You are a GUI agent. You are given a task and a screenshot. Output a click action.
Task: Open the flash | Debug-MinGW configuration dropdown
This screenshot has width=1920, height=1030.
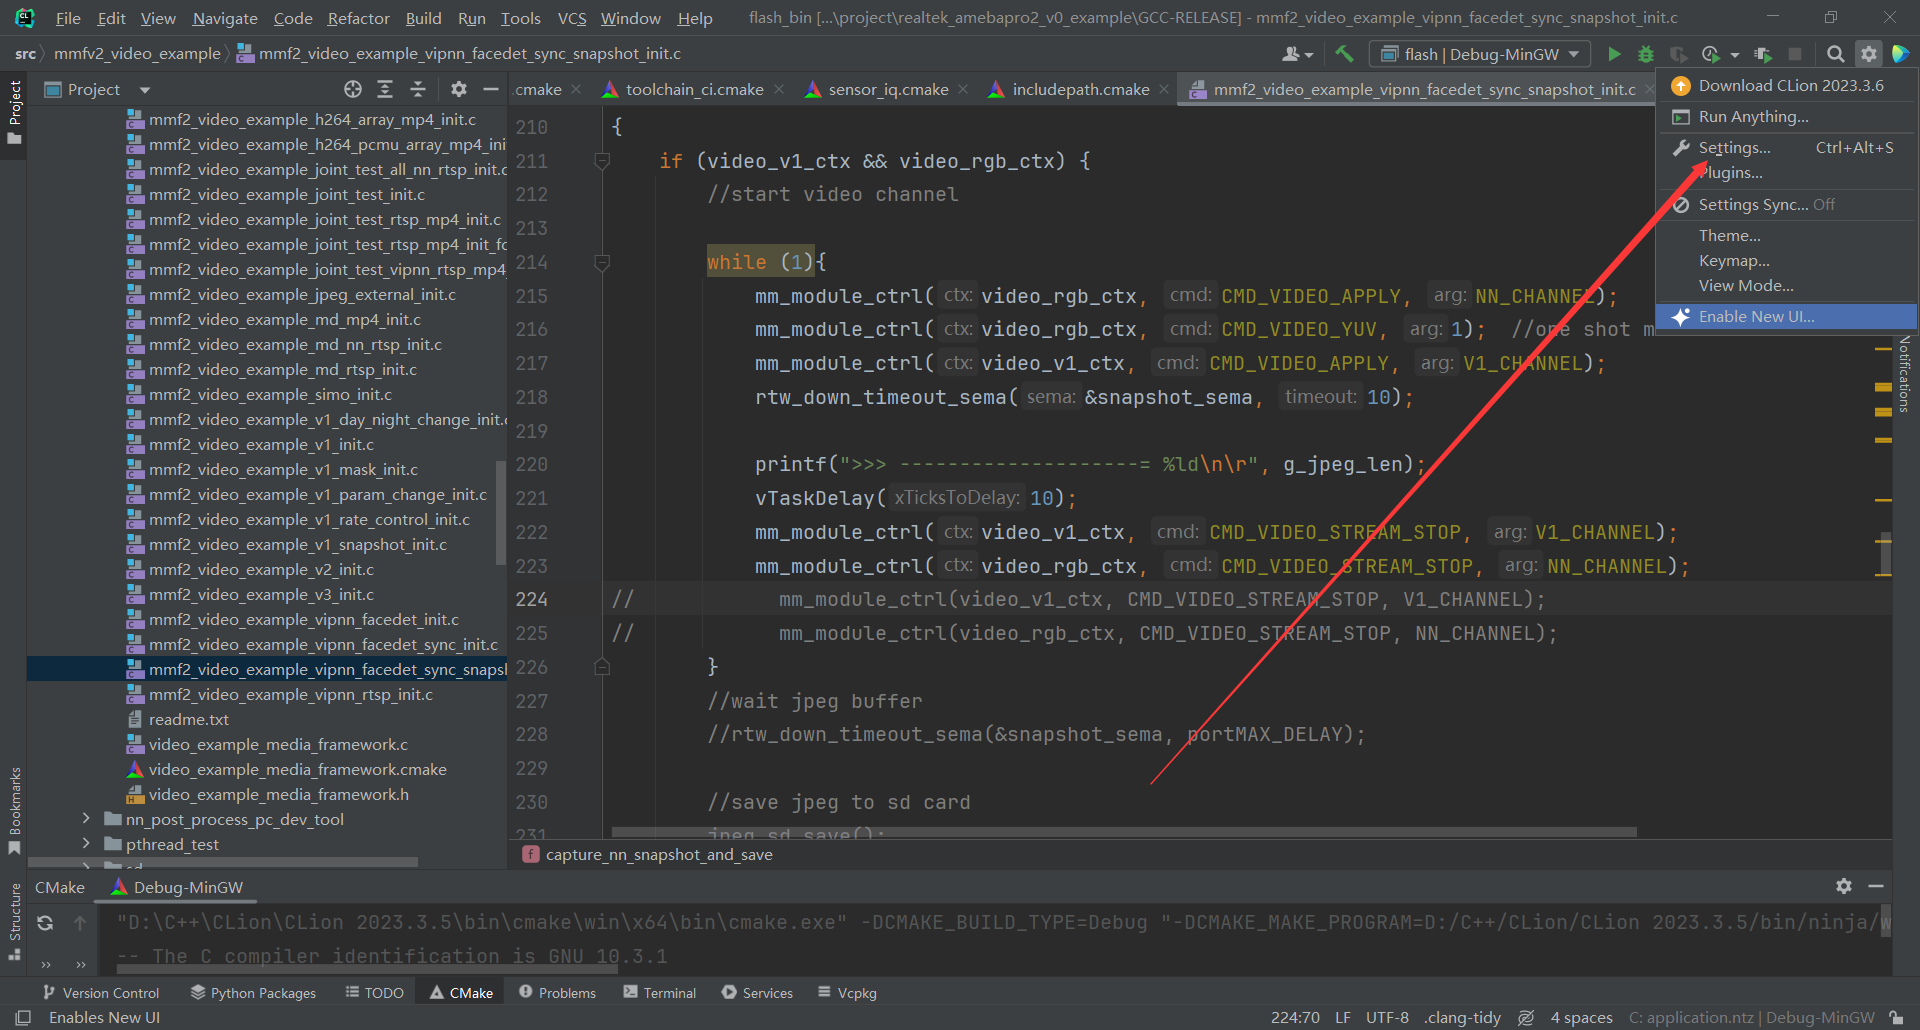pos(1480,54)
